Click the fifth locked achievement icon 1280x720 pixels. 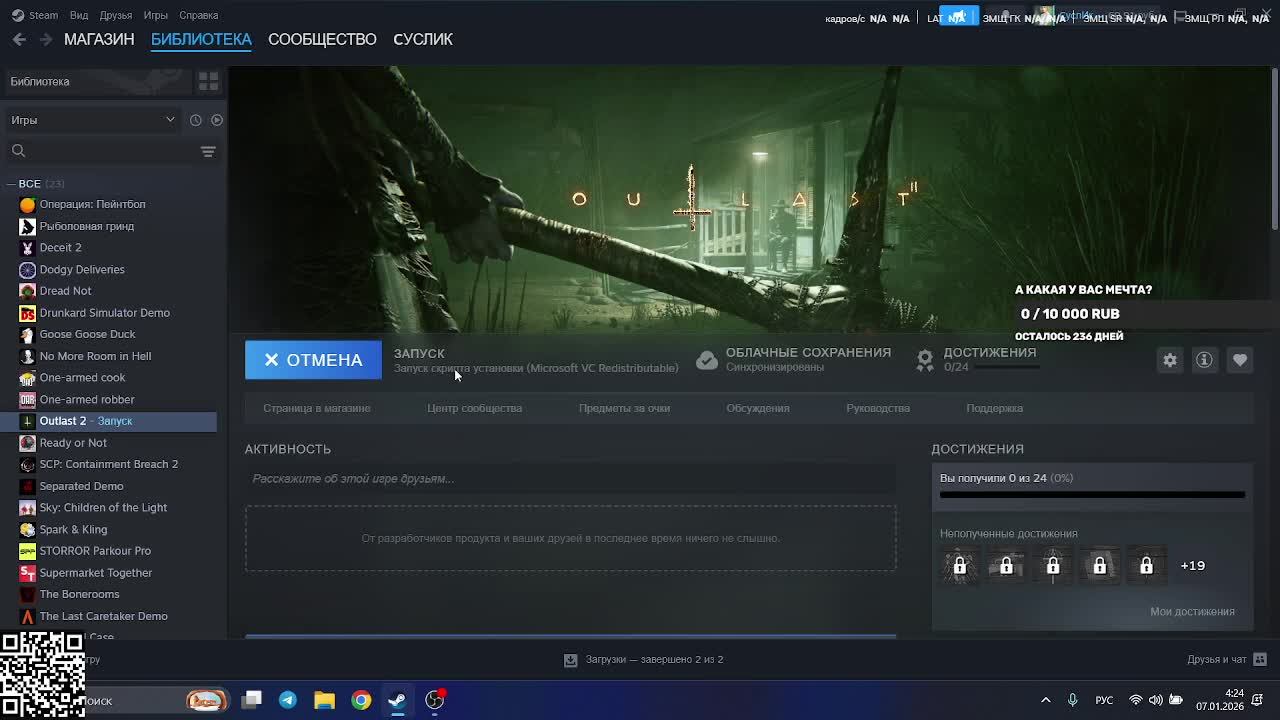point(1146,566)
